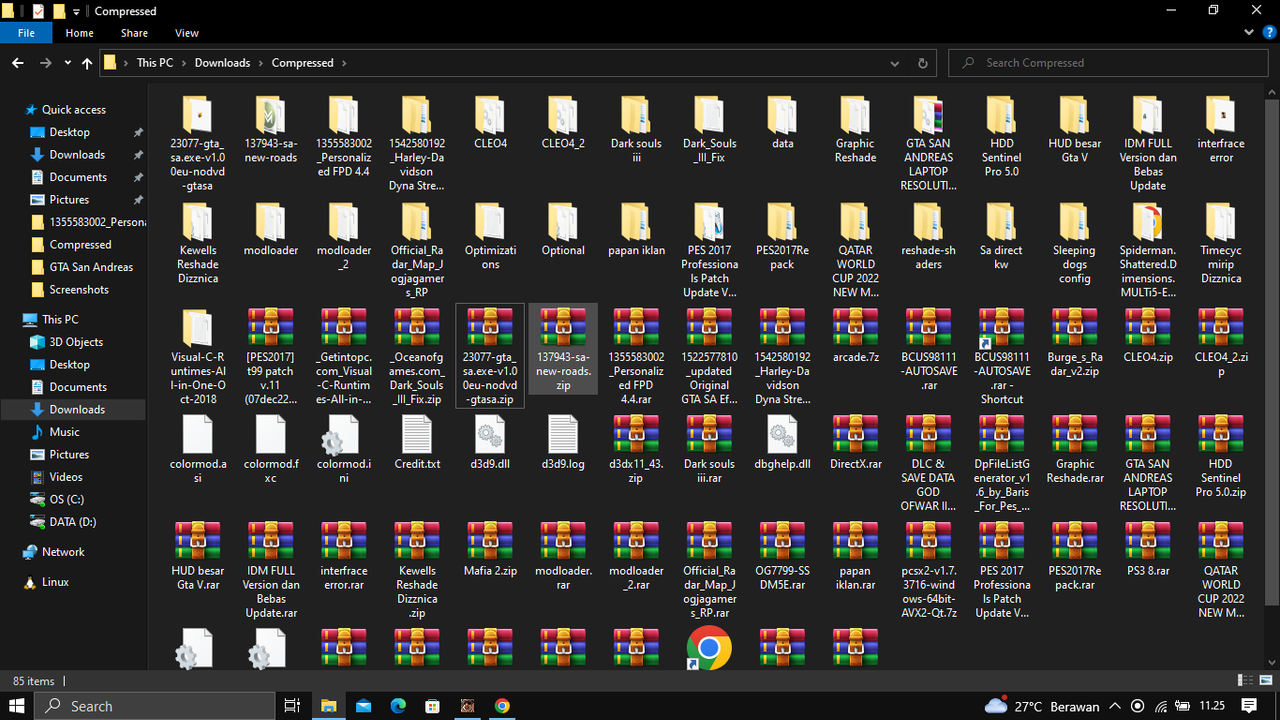
Task: Select the CLEO4.zip archive
Action: (x=1148, y=337)
